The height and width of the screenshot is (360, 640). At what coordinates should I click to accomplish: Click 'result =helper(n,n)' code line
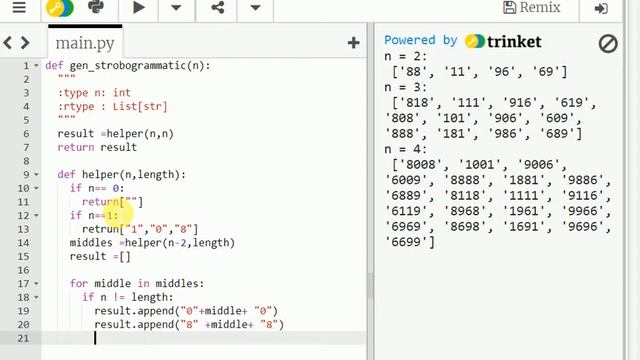116,134
